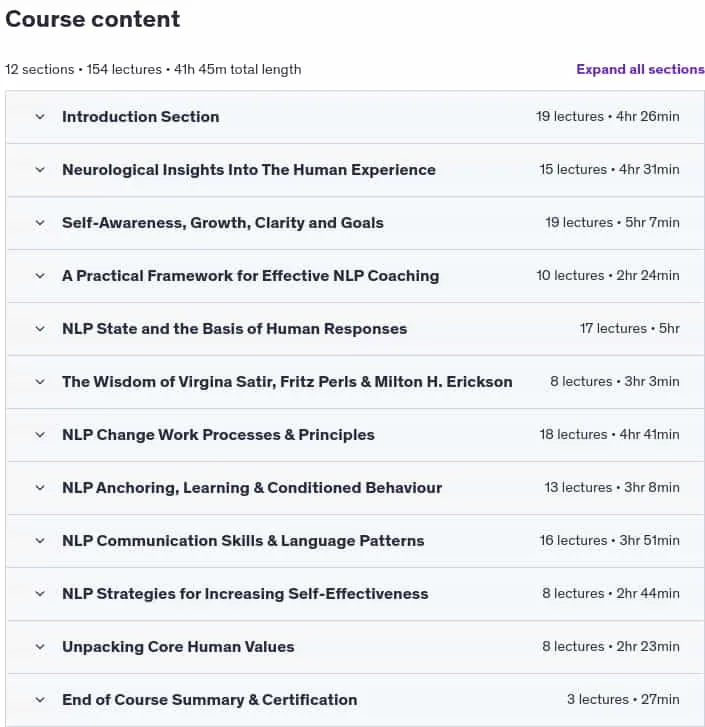Open chevron for NLP Anchoring, Learning & Conditioned Behaviour
Screen dimensions: 705x727
click(x=40, y=488)
